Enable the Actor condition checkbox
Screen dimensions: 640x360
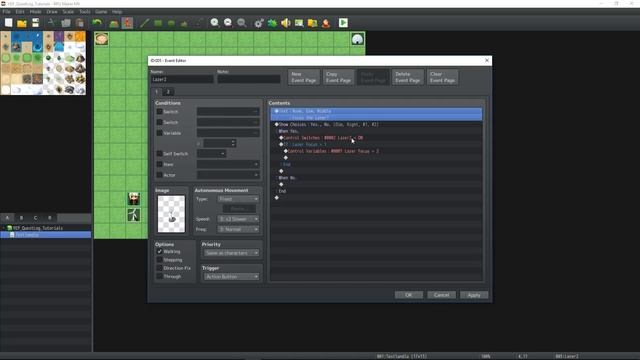point(160,175)
